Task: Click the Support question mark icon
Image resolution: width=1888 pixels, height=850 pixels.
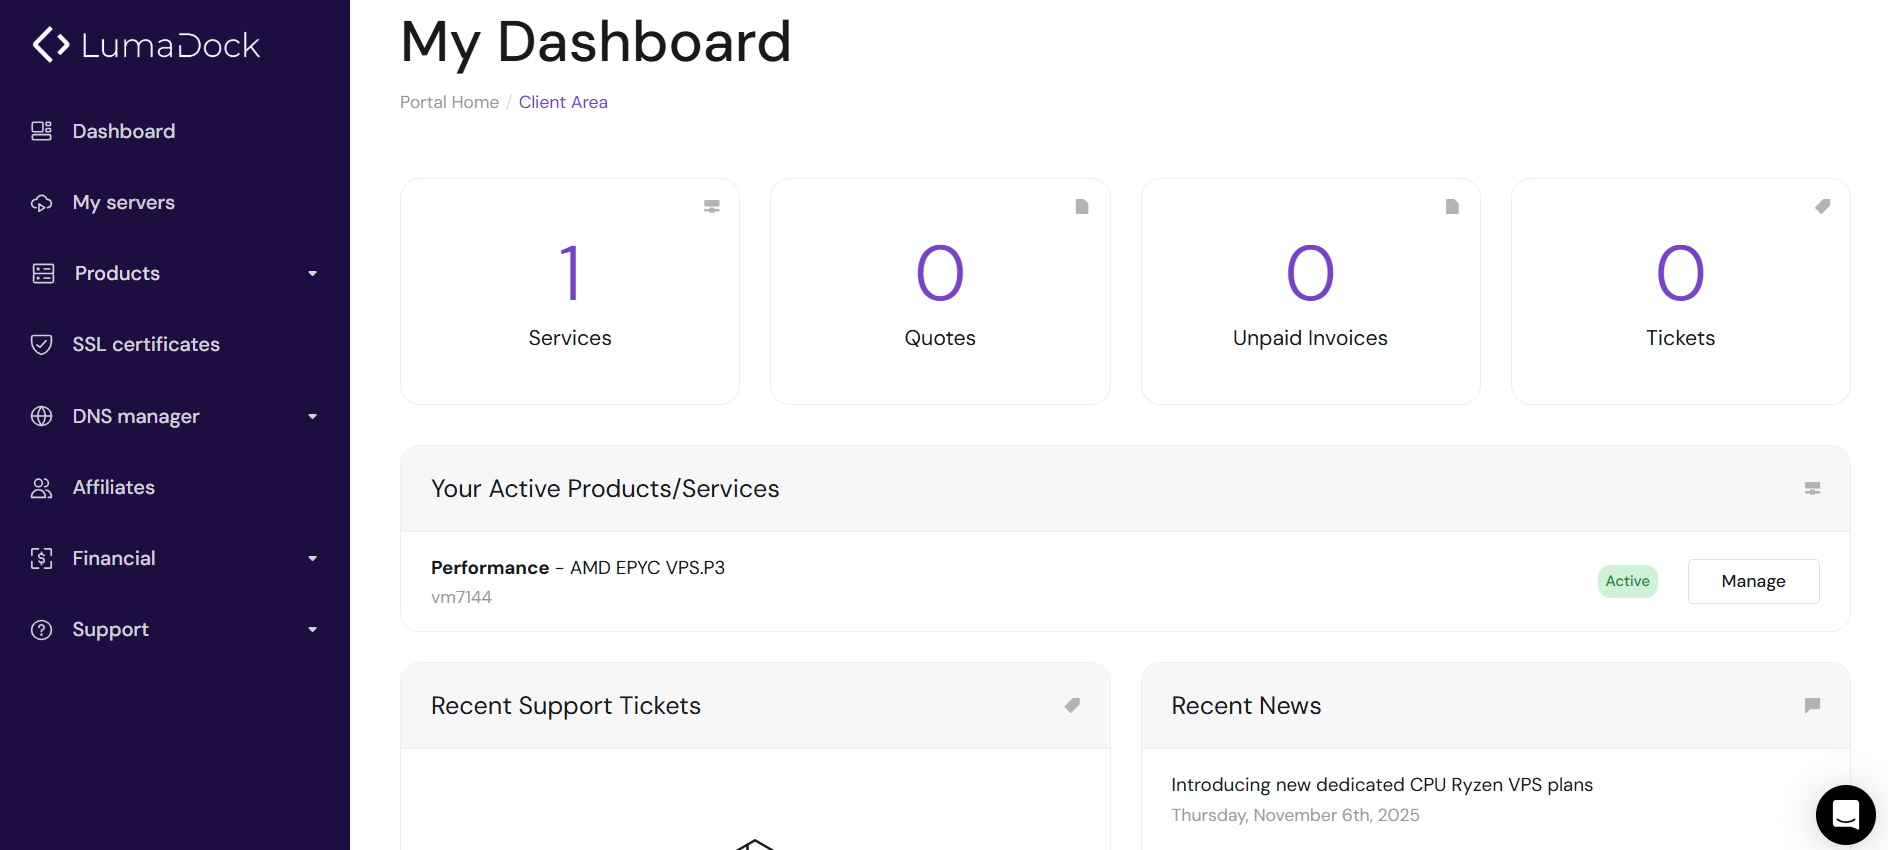Action: [42, 630]
